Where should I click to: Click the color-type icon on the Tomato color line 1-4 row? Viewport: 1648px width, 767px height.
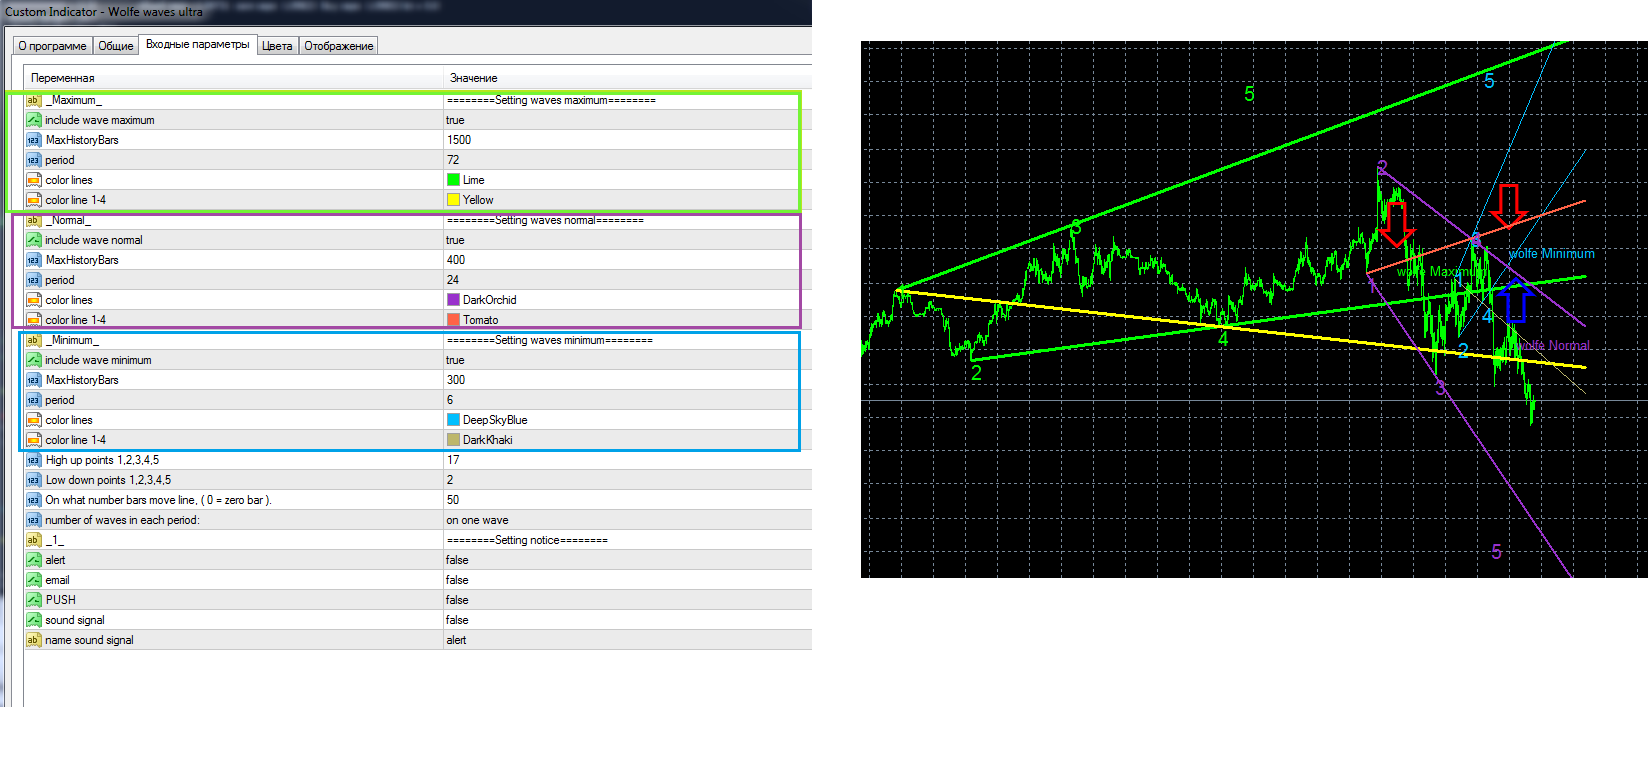tap(33, 320)
